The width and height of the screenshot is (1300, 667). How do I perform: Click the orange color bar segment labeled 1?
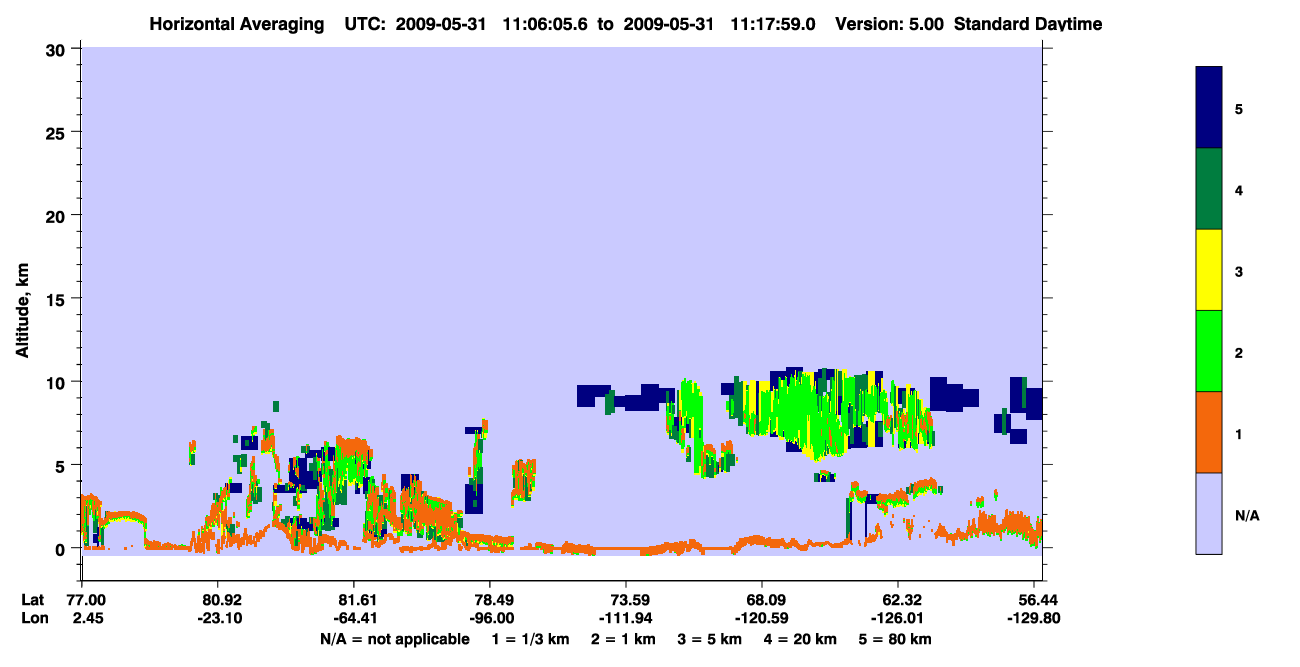click(1209, 432)
